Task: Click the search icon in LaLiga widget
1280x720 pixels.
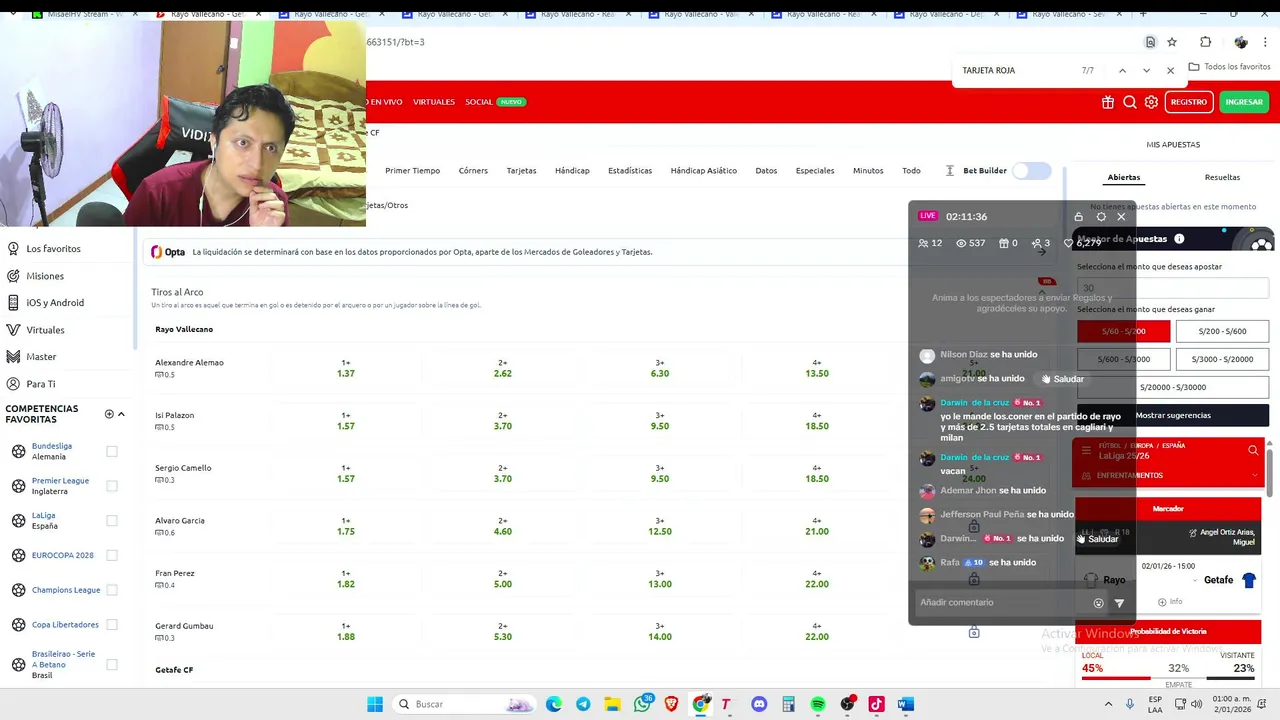Action: point(1253,451)
